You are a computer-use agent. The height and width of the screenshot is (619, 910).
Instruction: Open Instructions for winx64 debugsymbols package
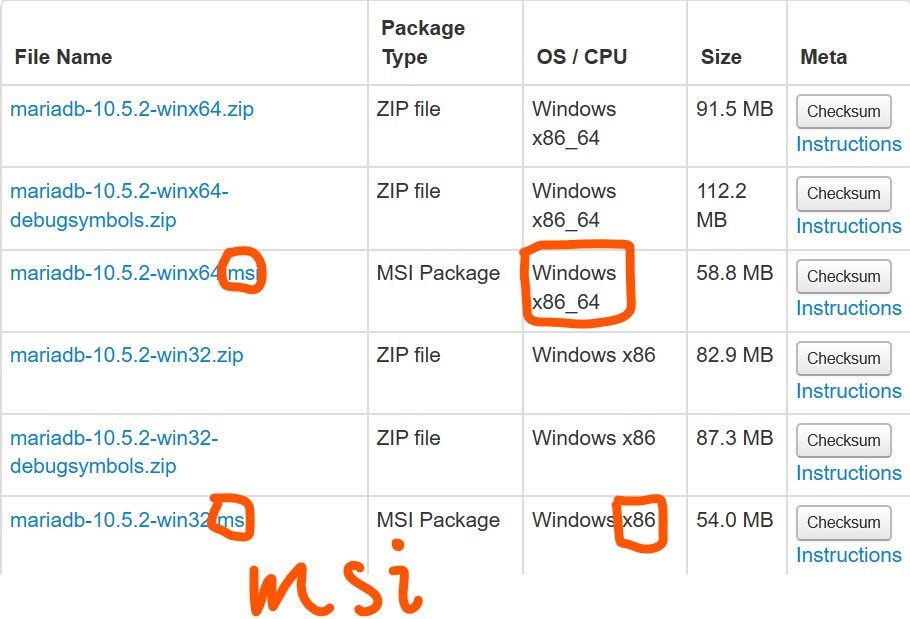coord(848,226)
